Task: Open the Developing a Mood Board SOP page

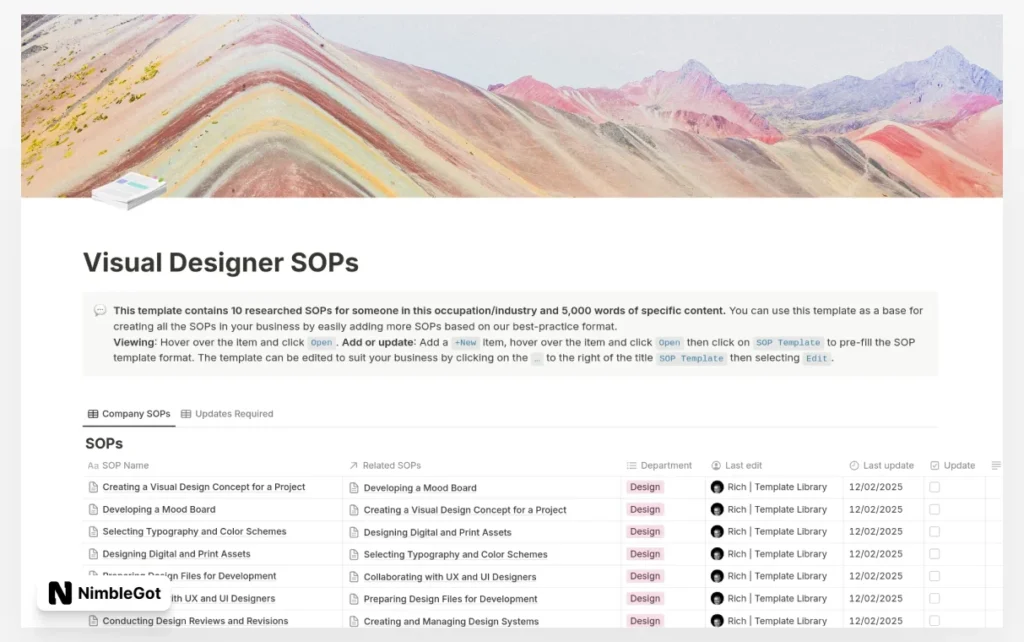Action: pyautogui.click(x=159, y=509)
